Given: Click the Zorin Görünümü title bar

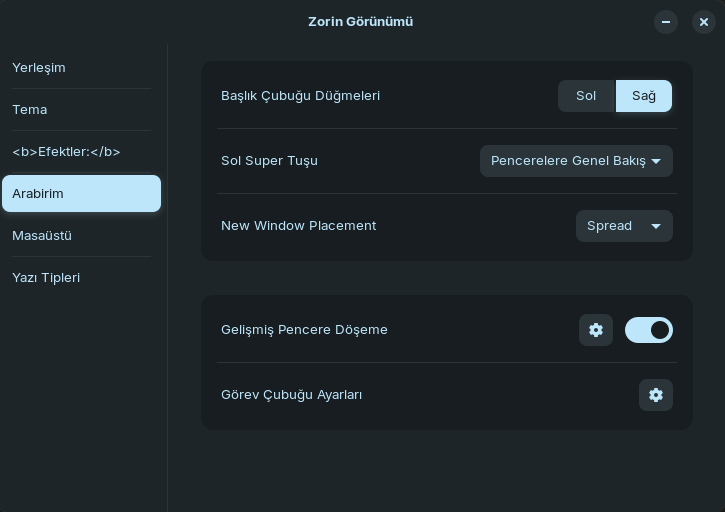Looking at the screenshot, I should click(360, 22).
